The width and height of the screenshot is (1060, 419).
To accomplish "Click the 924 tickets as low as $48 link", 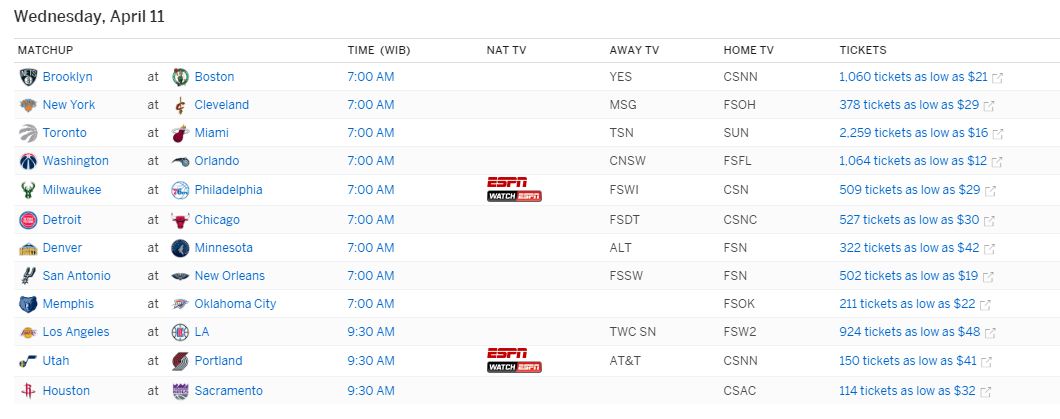I will [909, 332].
